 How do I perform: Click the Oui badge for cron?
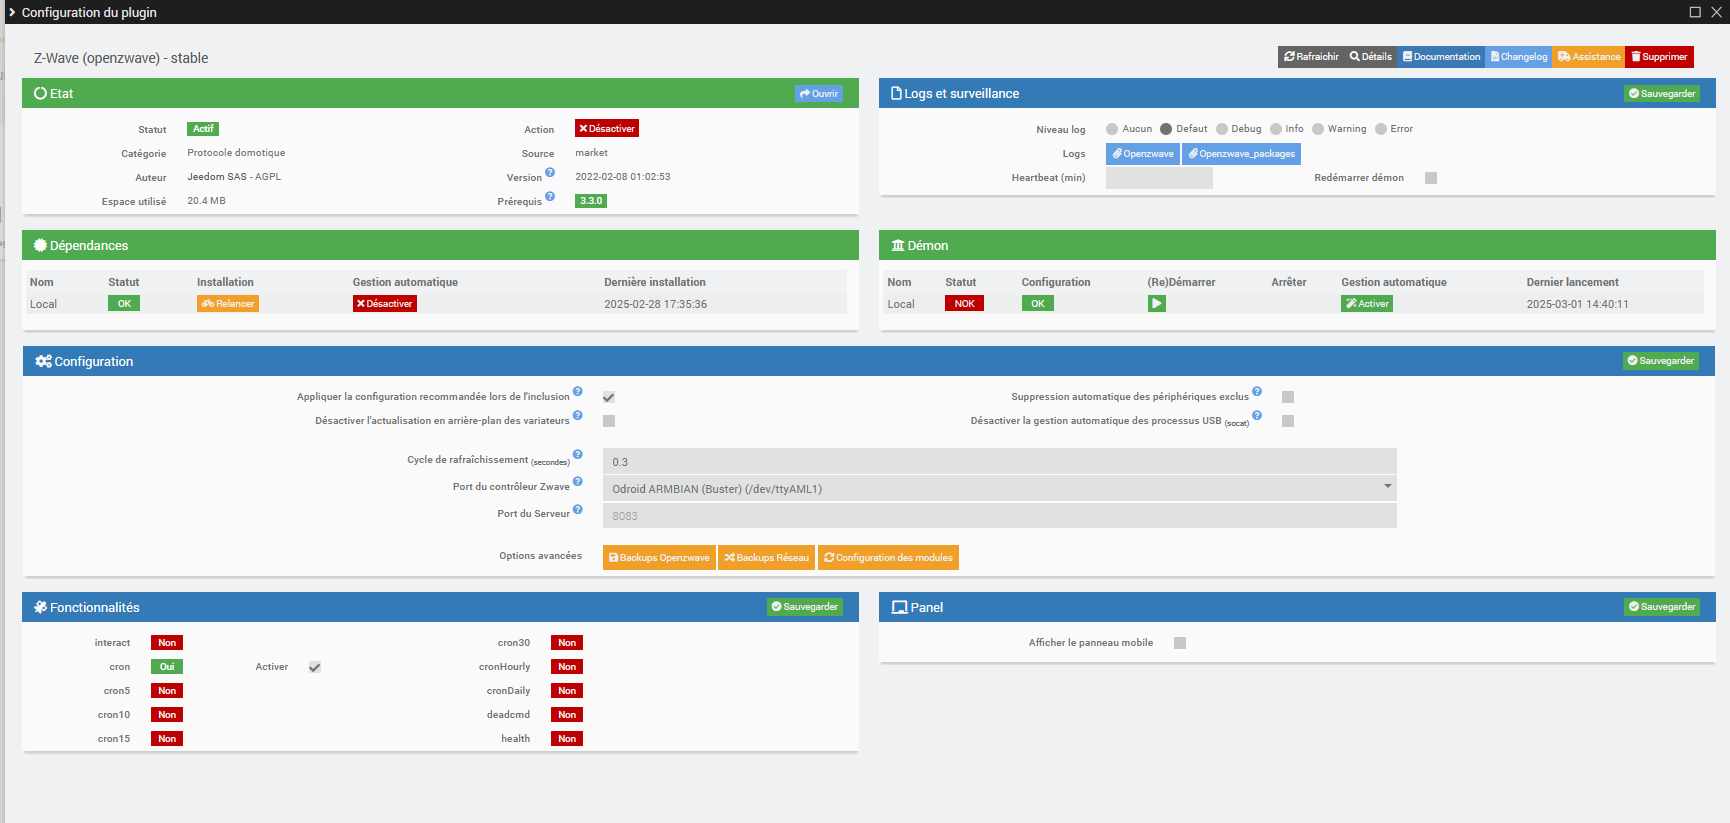tap(167, 667)
